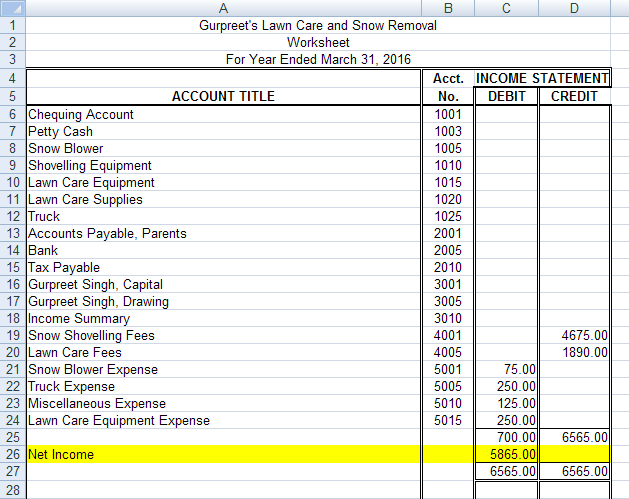
Task: Select the worksheet title cell with Gurpreet's Lawn Care
Action: click(318, 26)
